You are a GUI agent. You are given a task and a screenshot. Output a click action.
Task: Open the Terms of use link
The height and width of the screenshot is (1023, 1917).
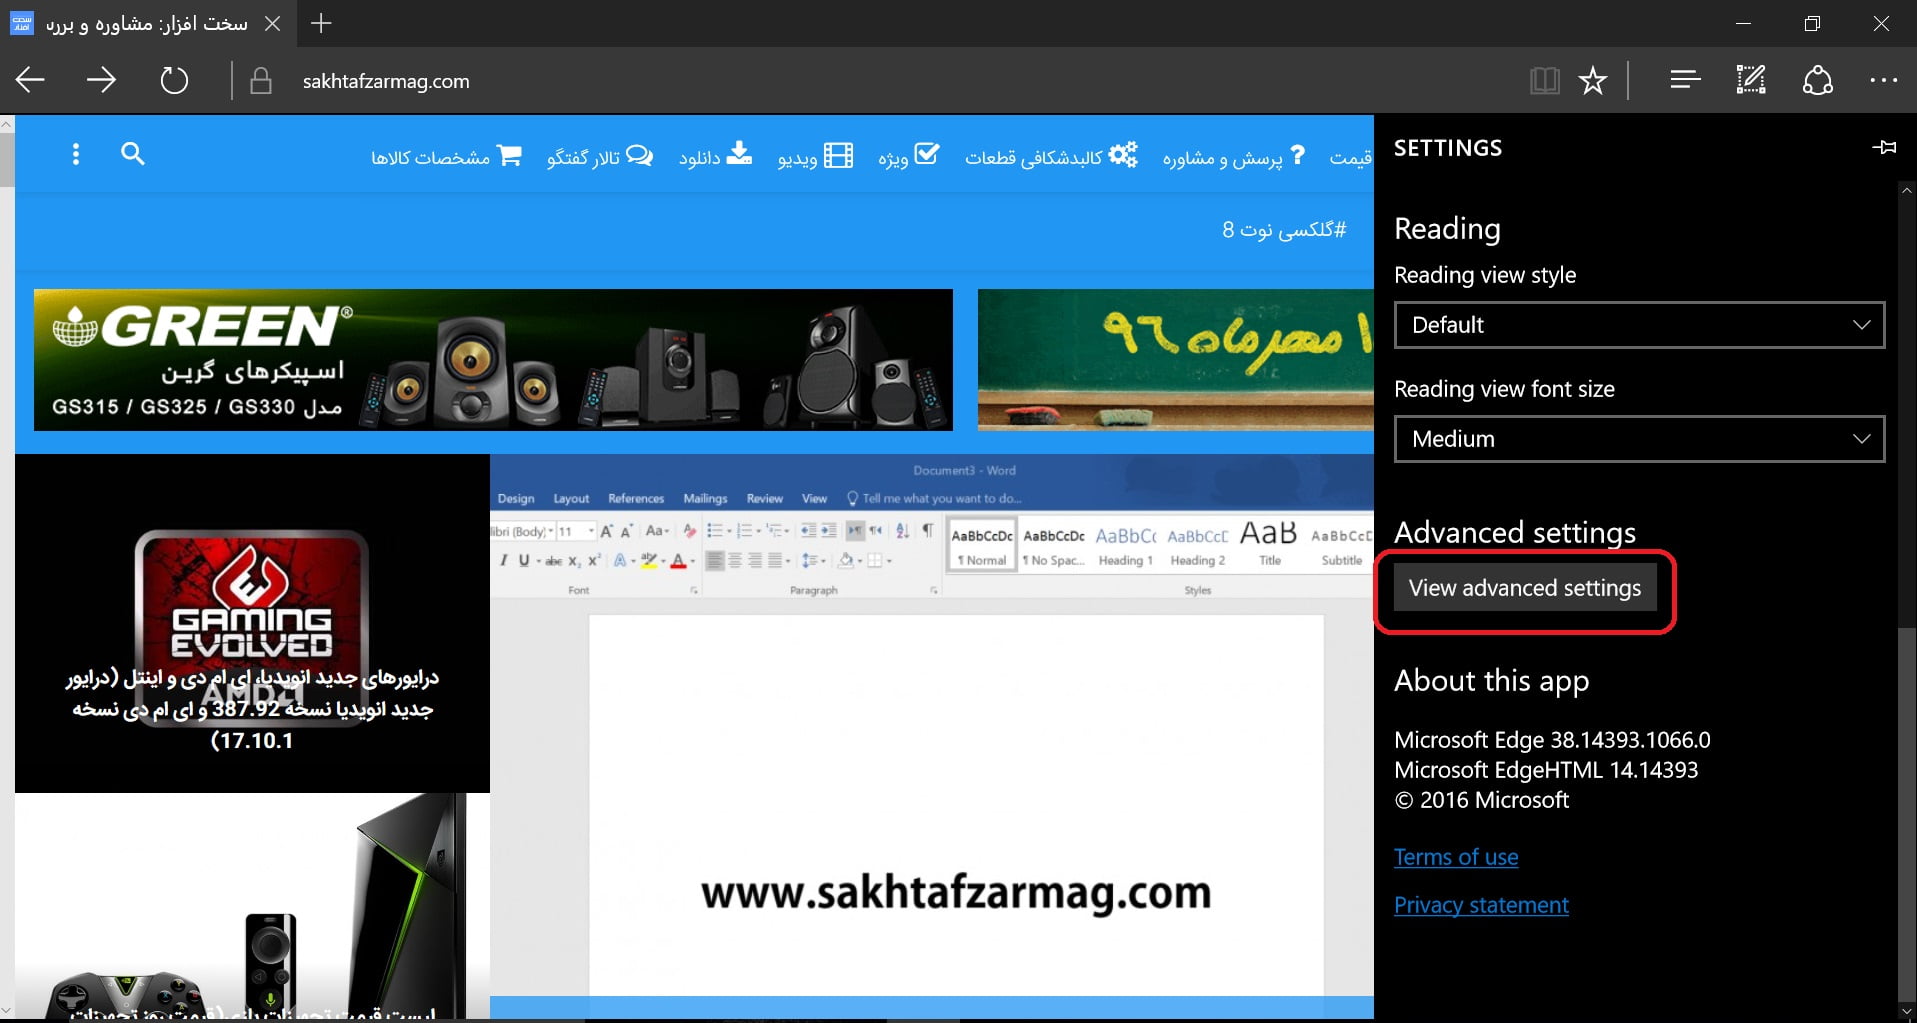(1455, 857)
